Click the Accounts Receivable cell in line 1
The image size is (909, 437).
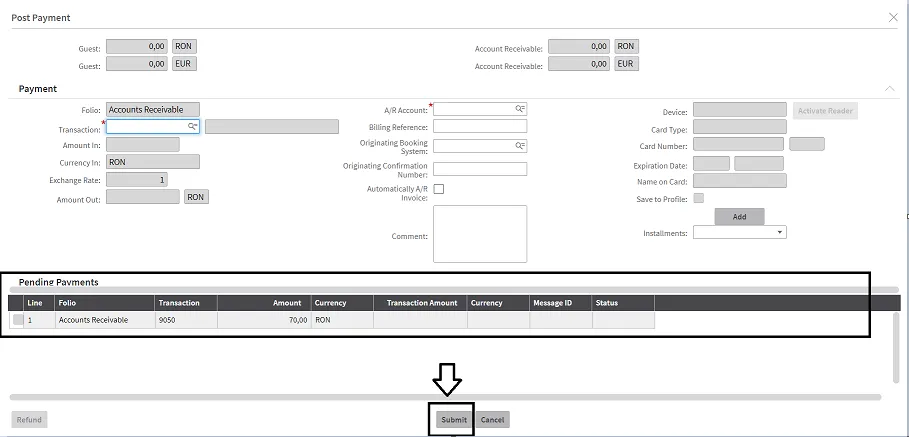tap(105, 320)
